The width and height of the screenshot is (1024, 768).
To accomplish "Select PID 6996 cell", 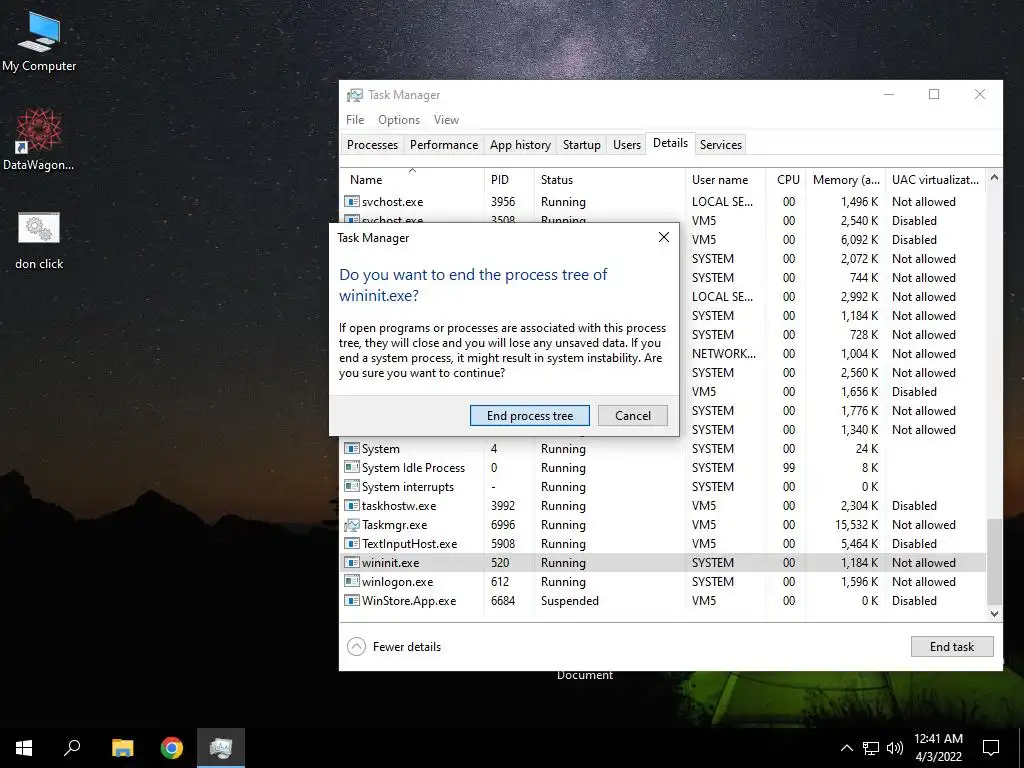I will pyautogui.click(x=503, y=524).
